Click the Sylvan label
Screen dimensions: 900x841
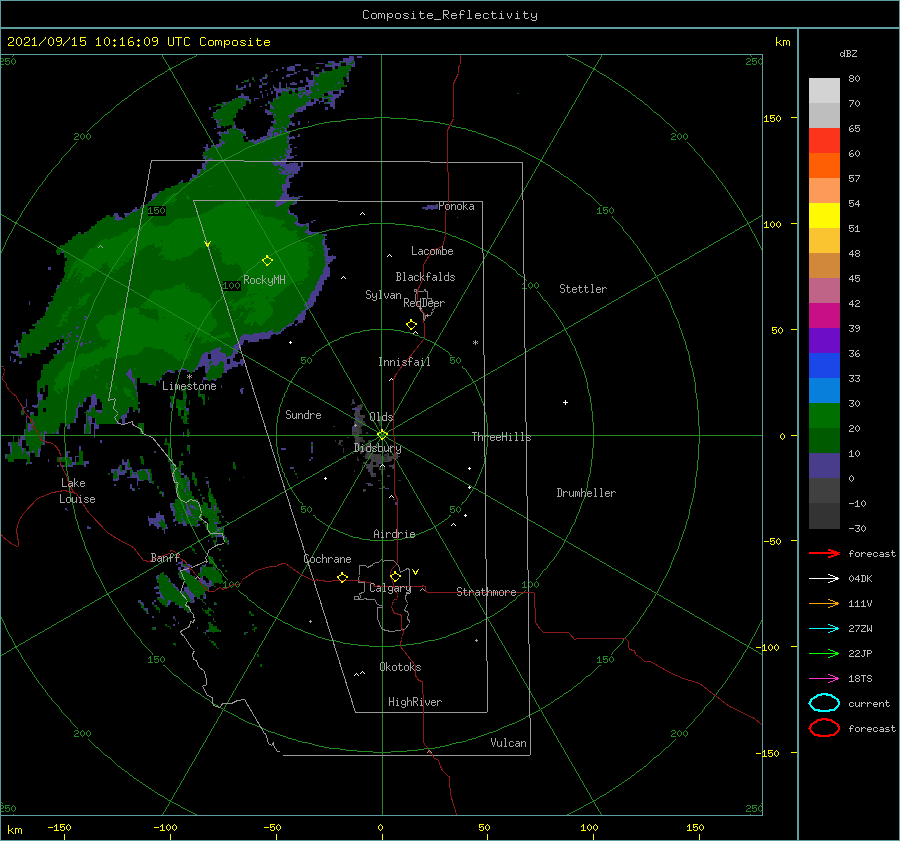[383, 295]
